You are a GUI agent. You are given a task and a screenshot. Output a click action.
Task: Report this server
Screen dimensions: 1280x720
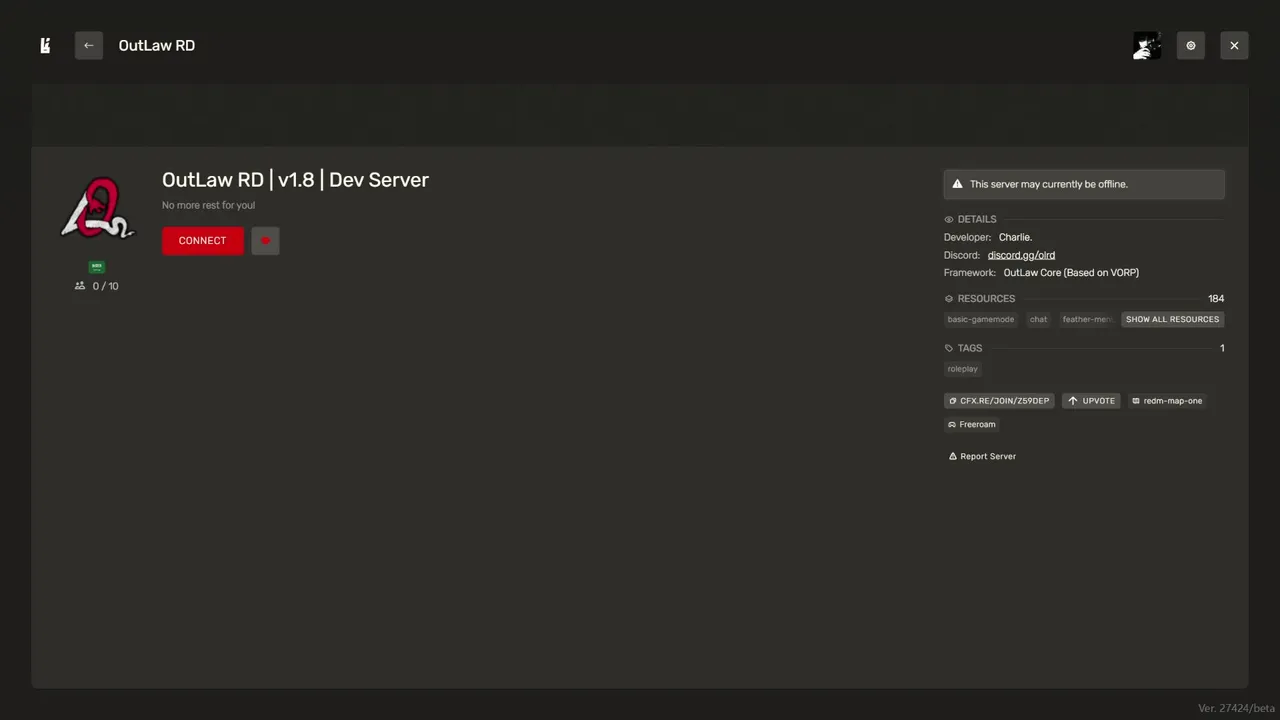tap(982, 456)
